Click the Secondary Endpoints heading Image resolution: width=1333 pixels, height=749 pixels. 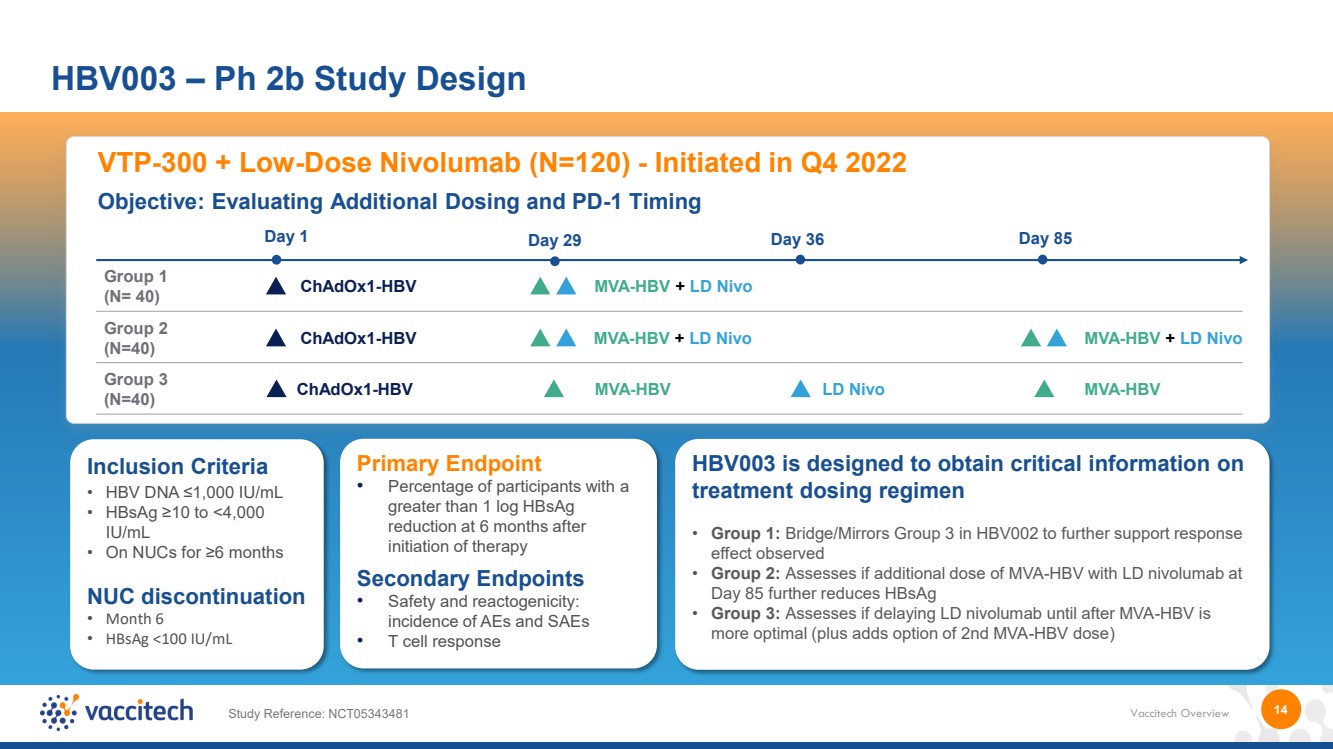point(470,579)
